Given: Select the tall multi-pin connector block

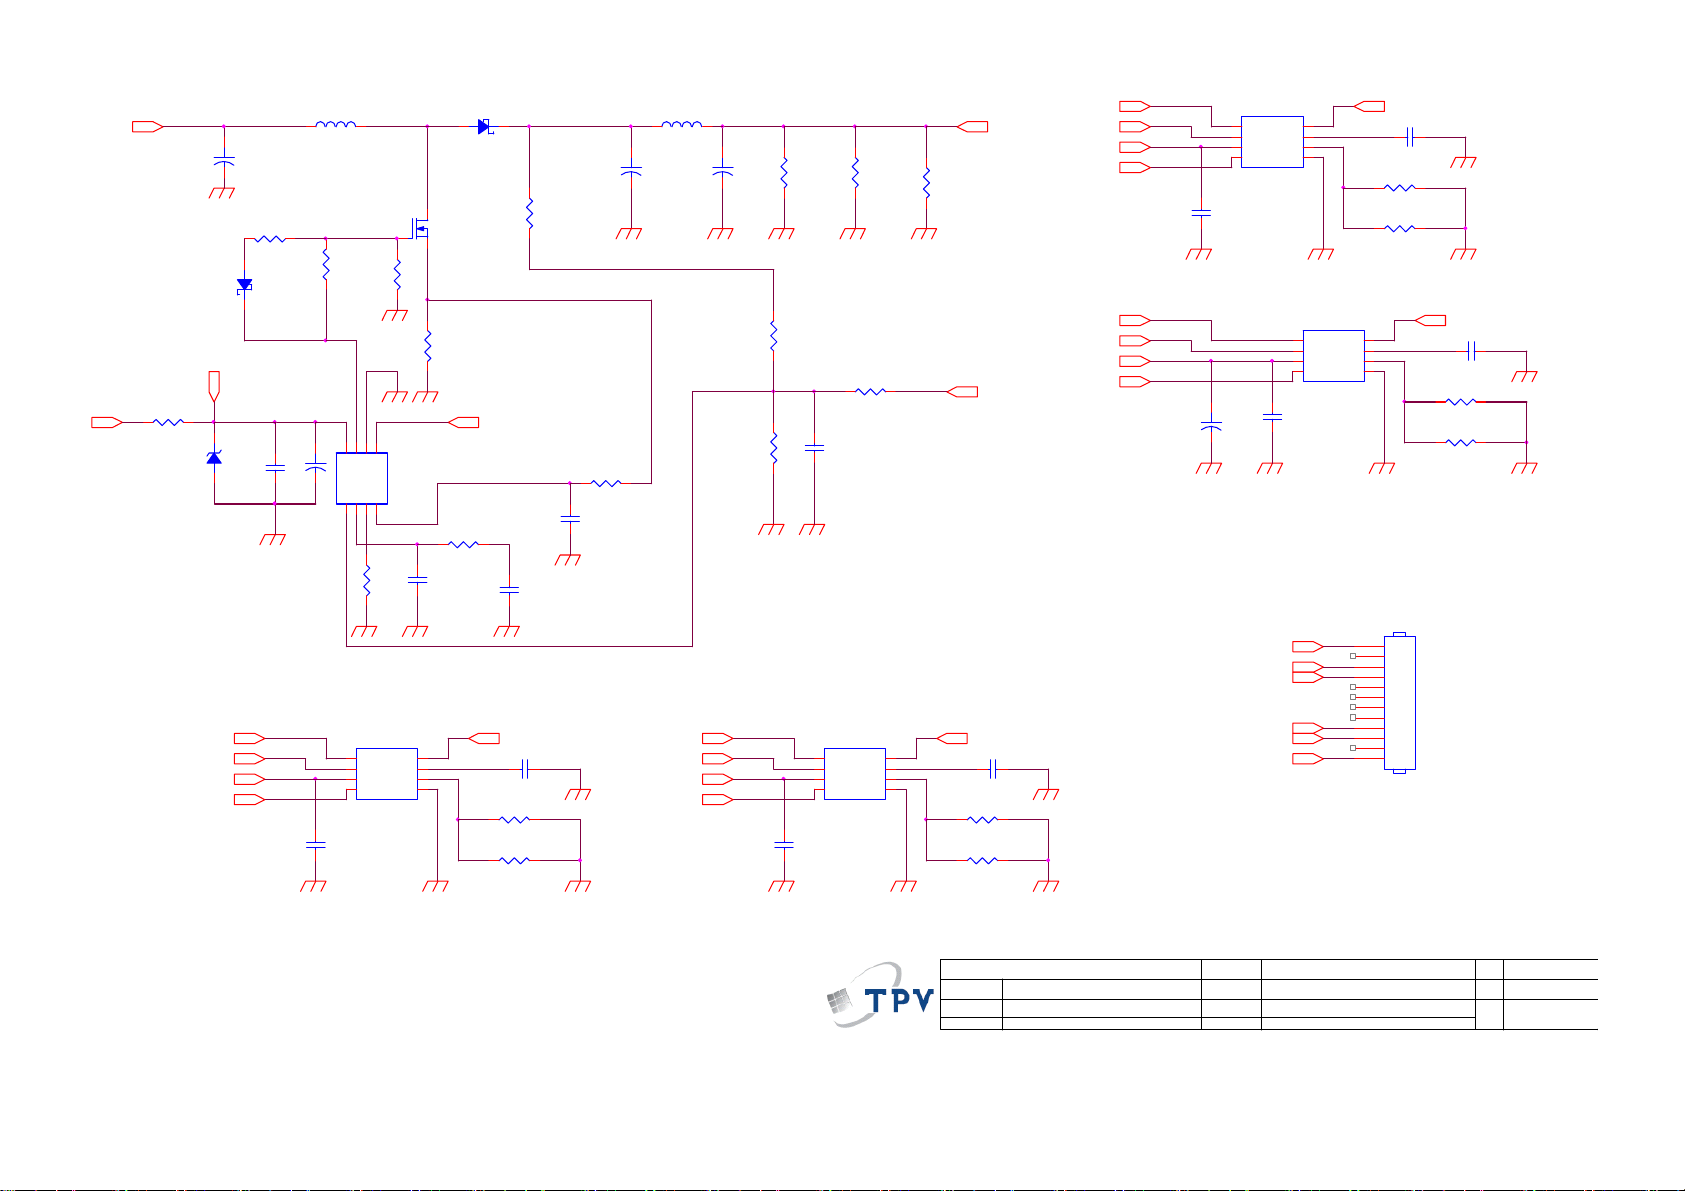Looking at the screenshot, I should [x=1400, y=703].
